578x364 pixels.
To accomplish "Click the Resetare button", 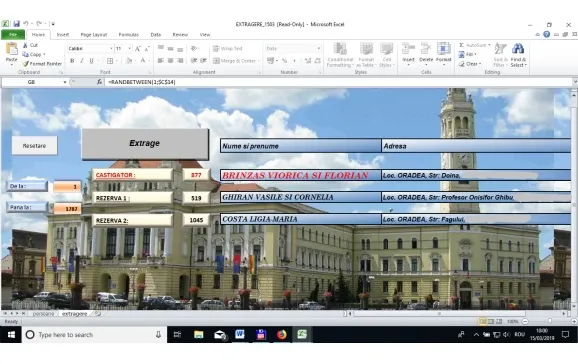I will [34, 146].
